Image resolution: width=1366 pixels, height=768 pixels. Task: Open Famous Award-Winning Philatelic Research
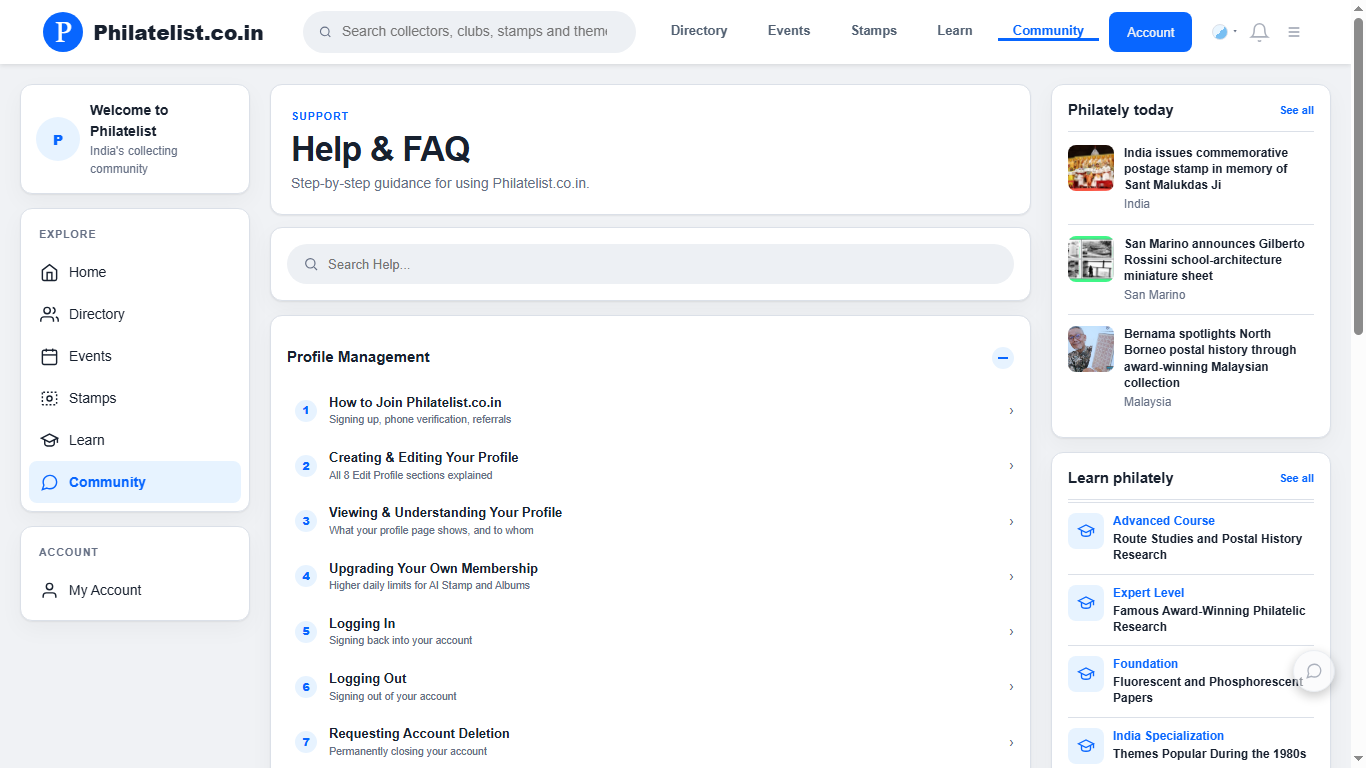(x=1209, y=619)
